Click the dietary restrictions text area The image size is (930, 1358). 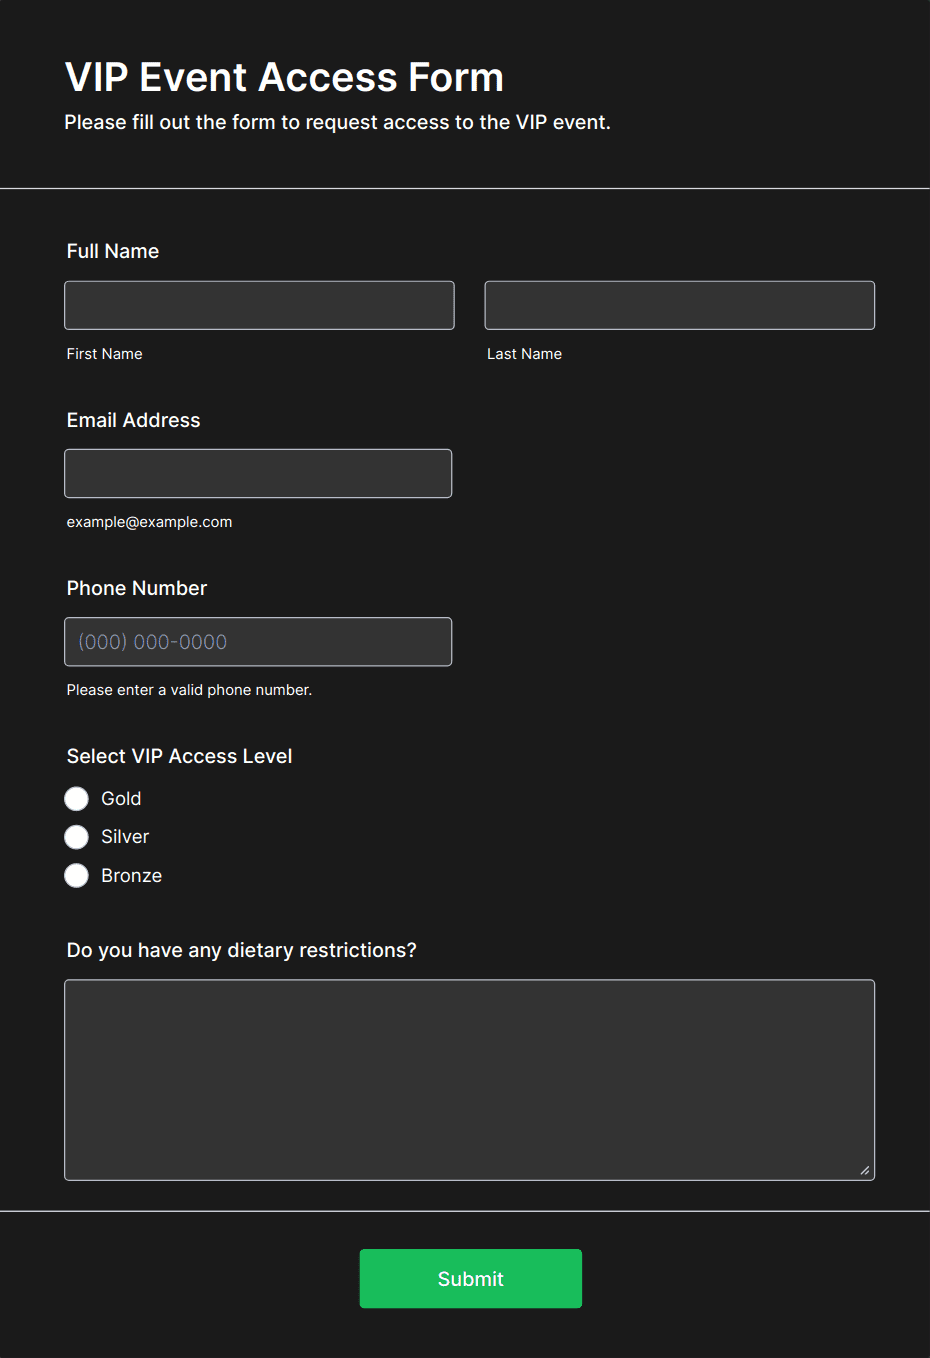coord(469,1079)
